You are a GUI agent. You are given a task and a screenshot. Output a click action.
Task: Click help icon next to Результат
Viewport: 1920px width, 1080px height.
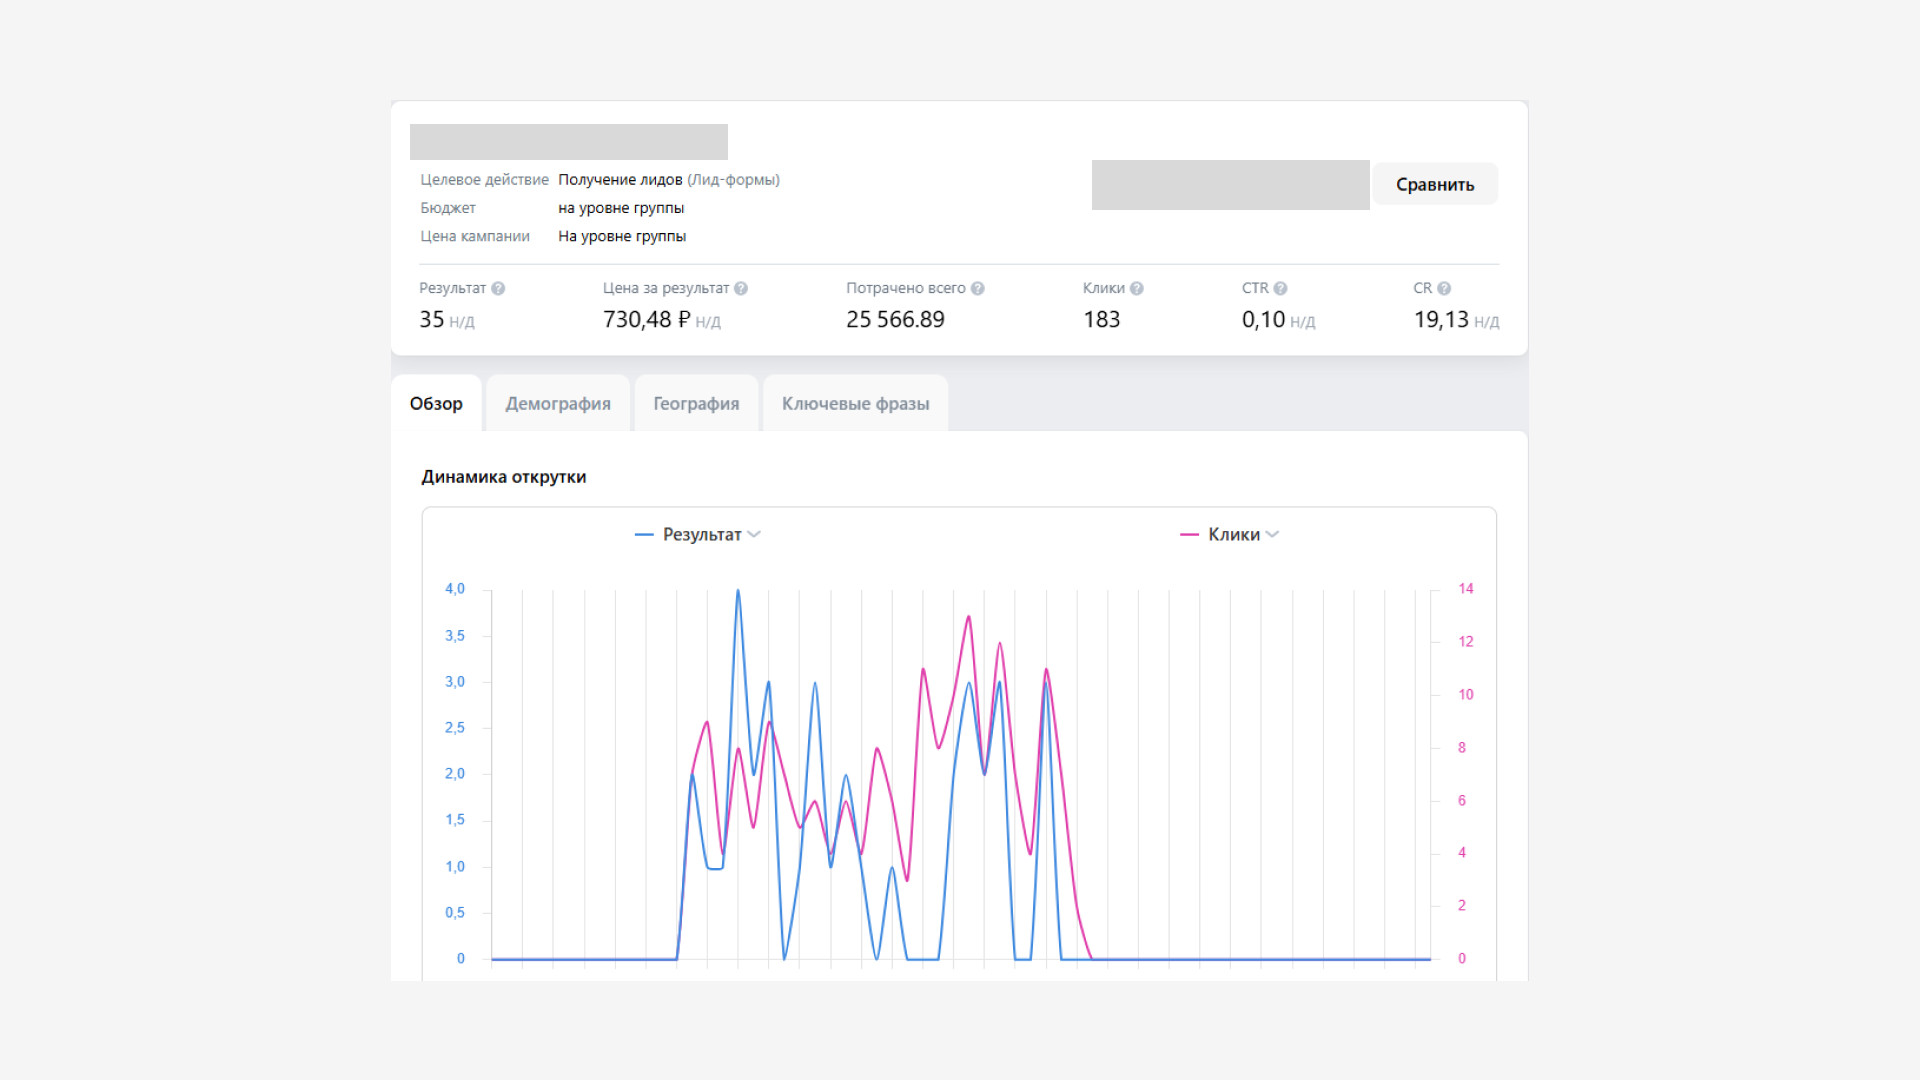coord(498,289)
